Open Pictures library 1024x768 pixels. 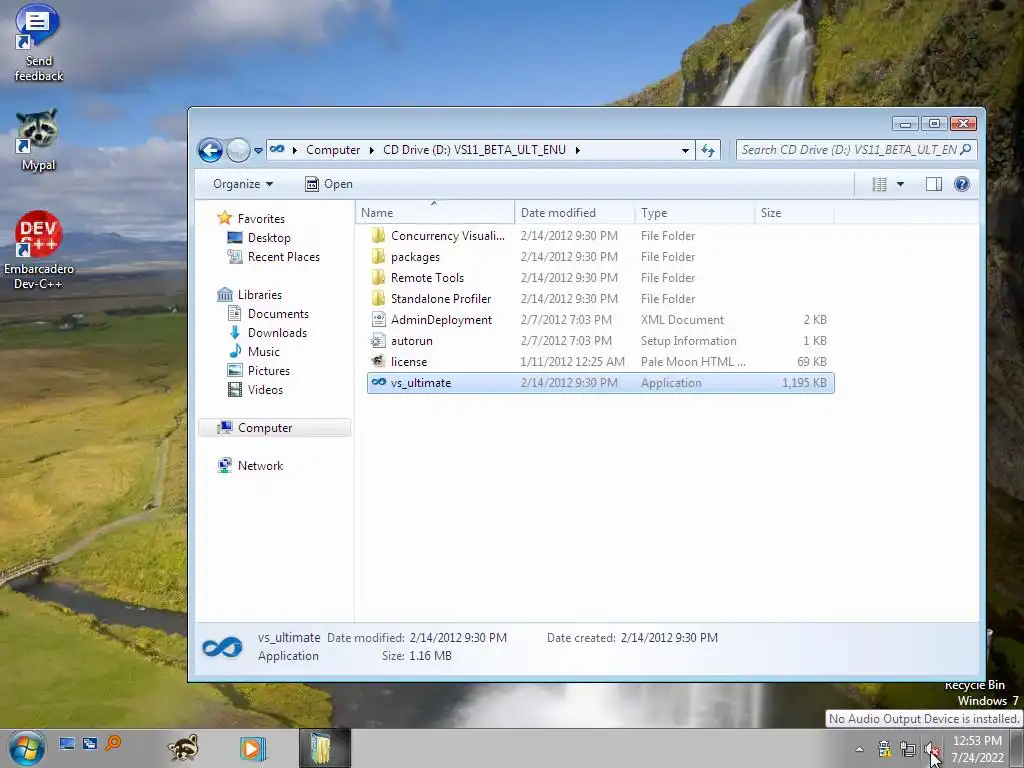[268, 370]
